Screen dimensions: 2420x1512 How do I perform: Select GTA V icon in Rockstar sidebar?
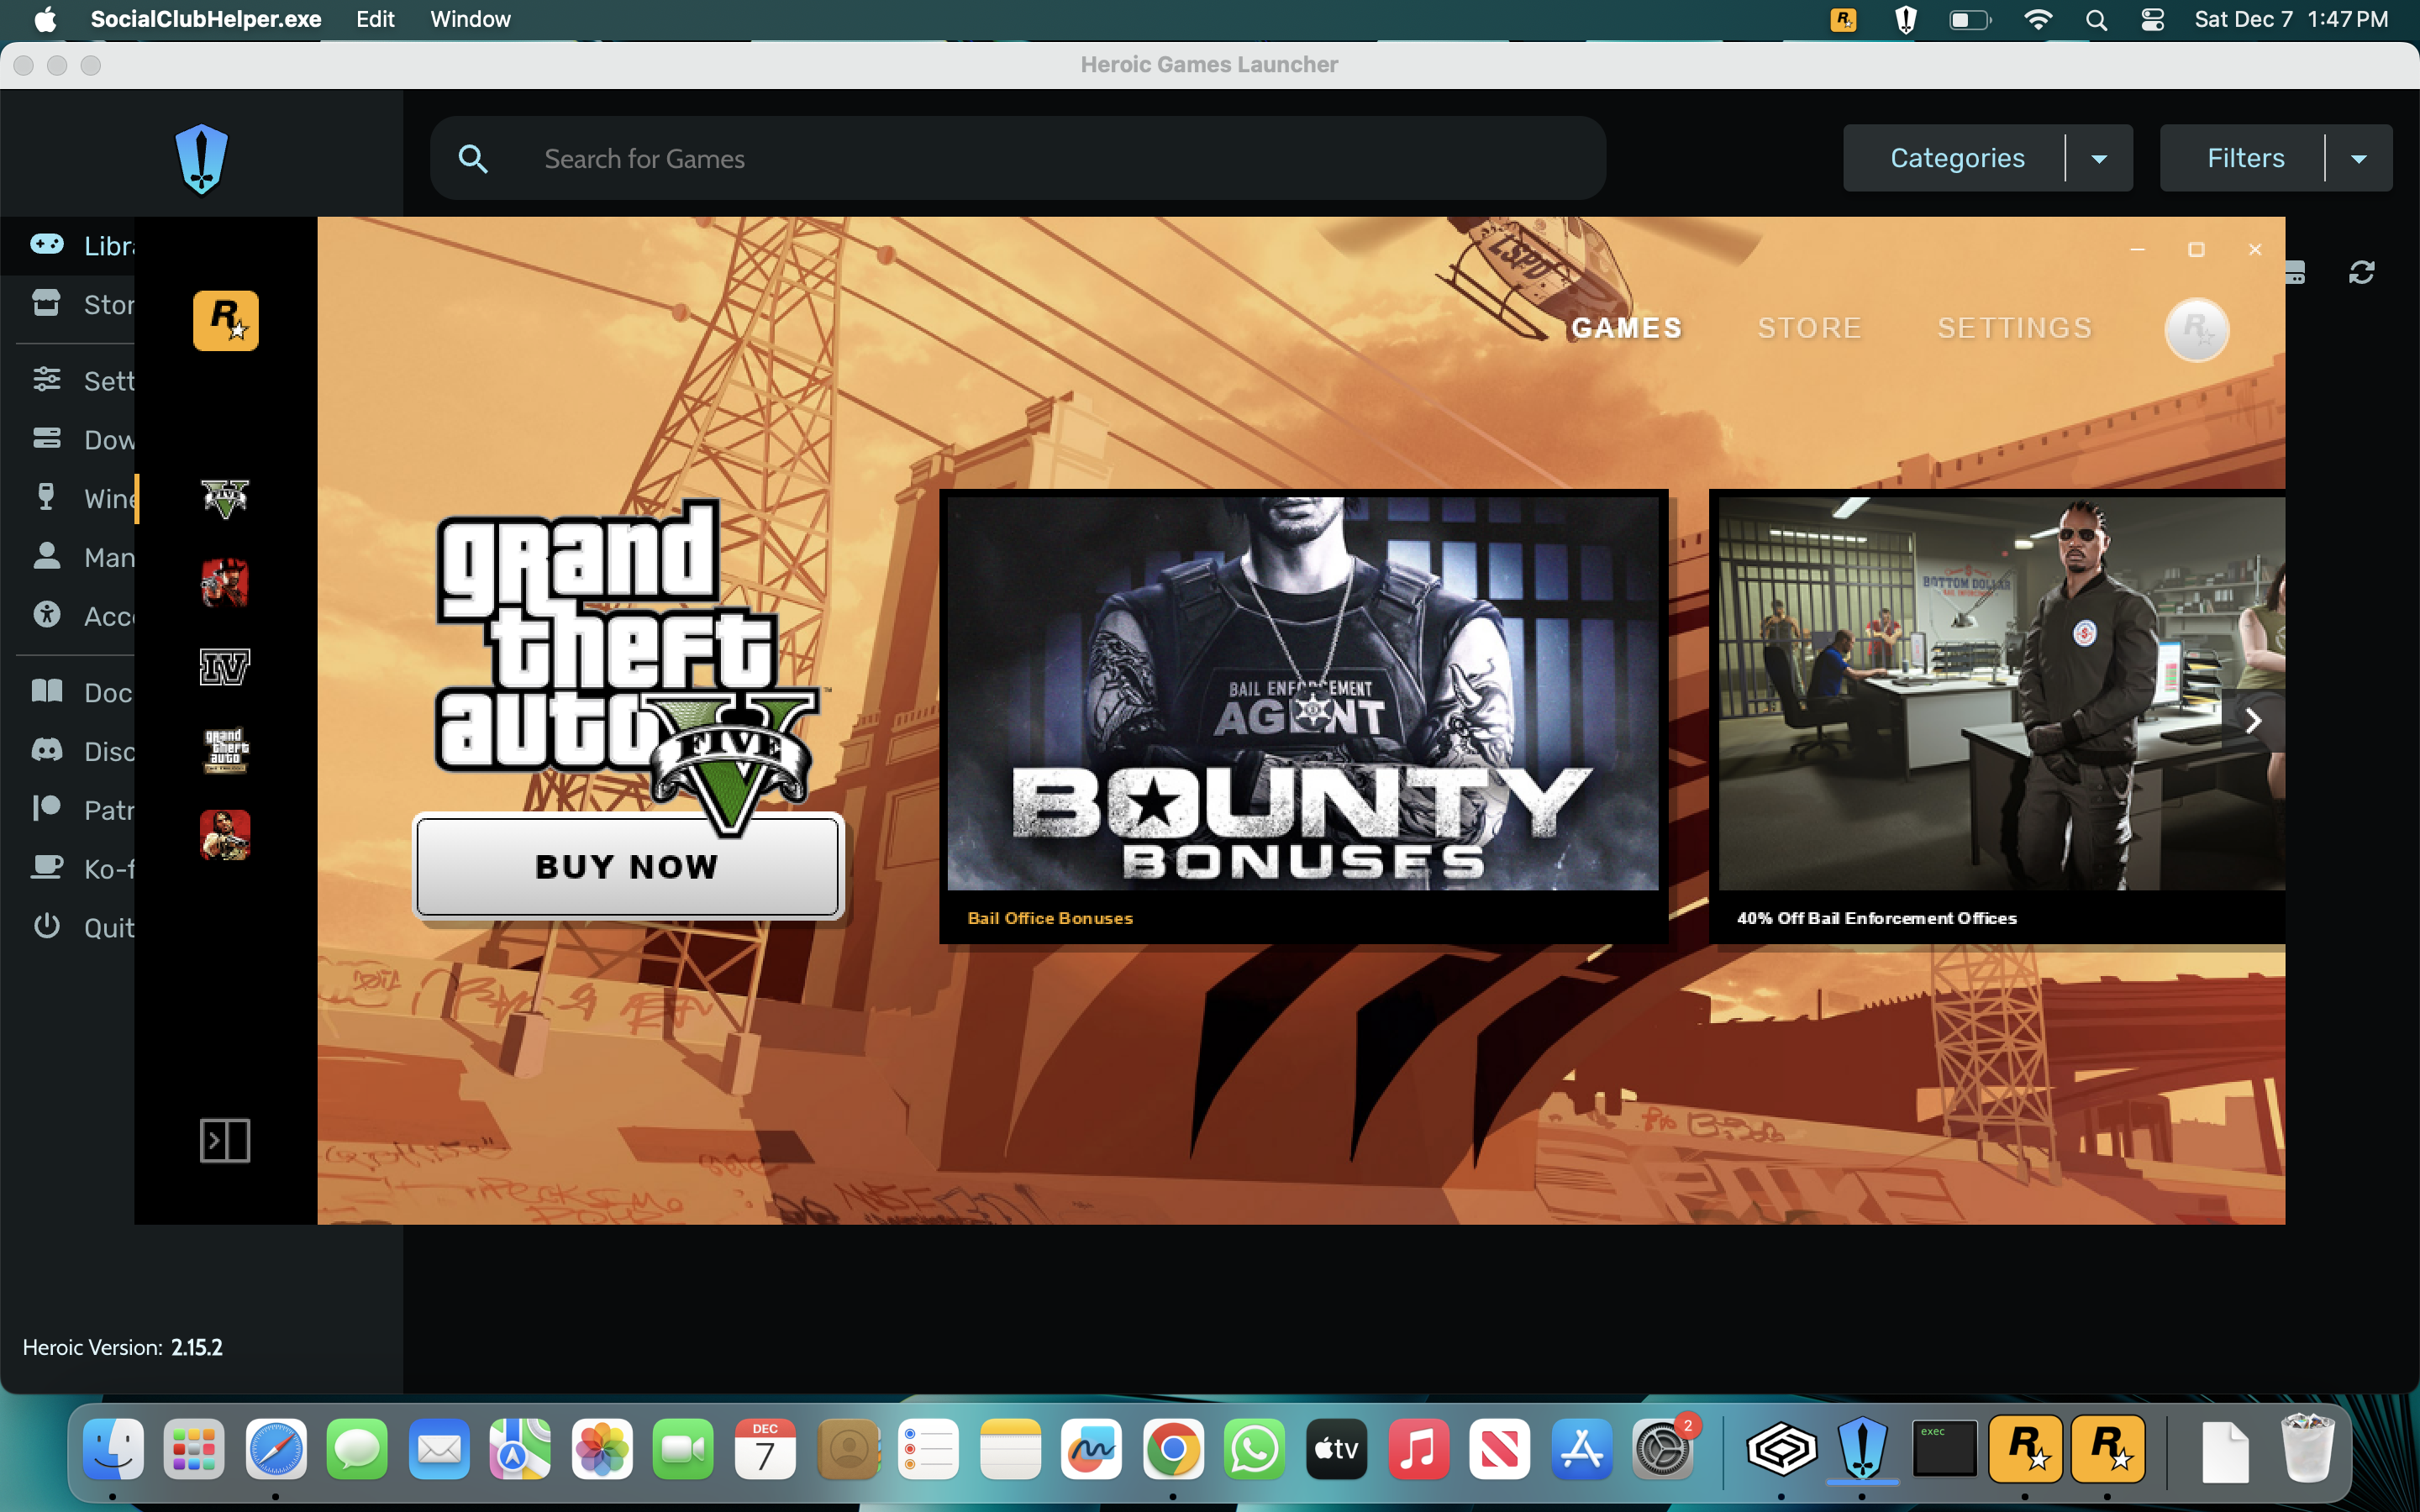tap(225, 497)
